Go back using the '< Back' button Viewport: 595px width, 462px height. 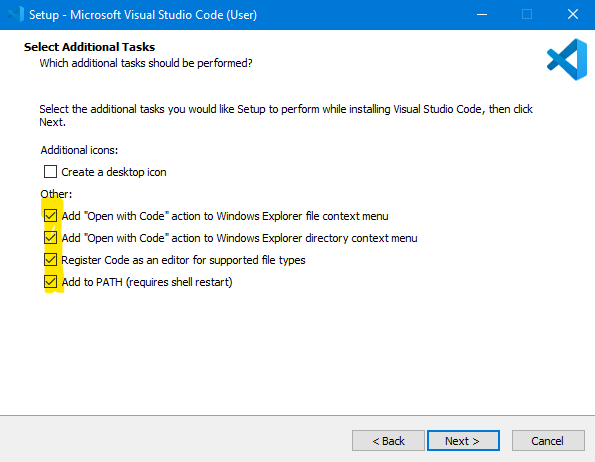pyautogui.click(x=388, y=440)
